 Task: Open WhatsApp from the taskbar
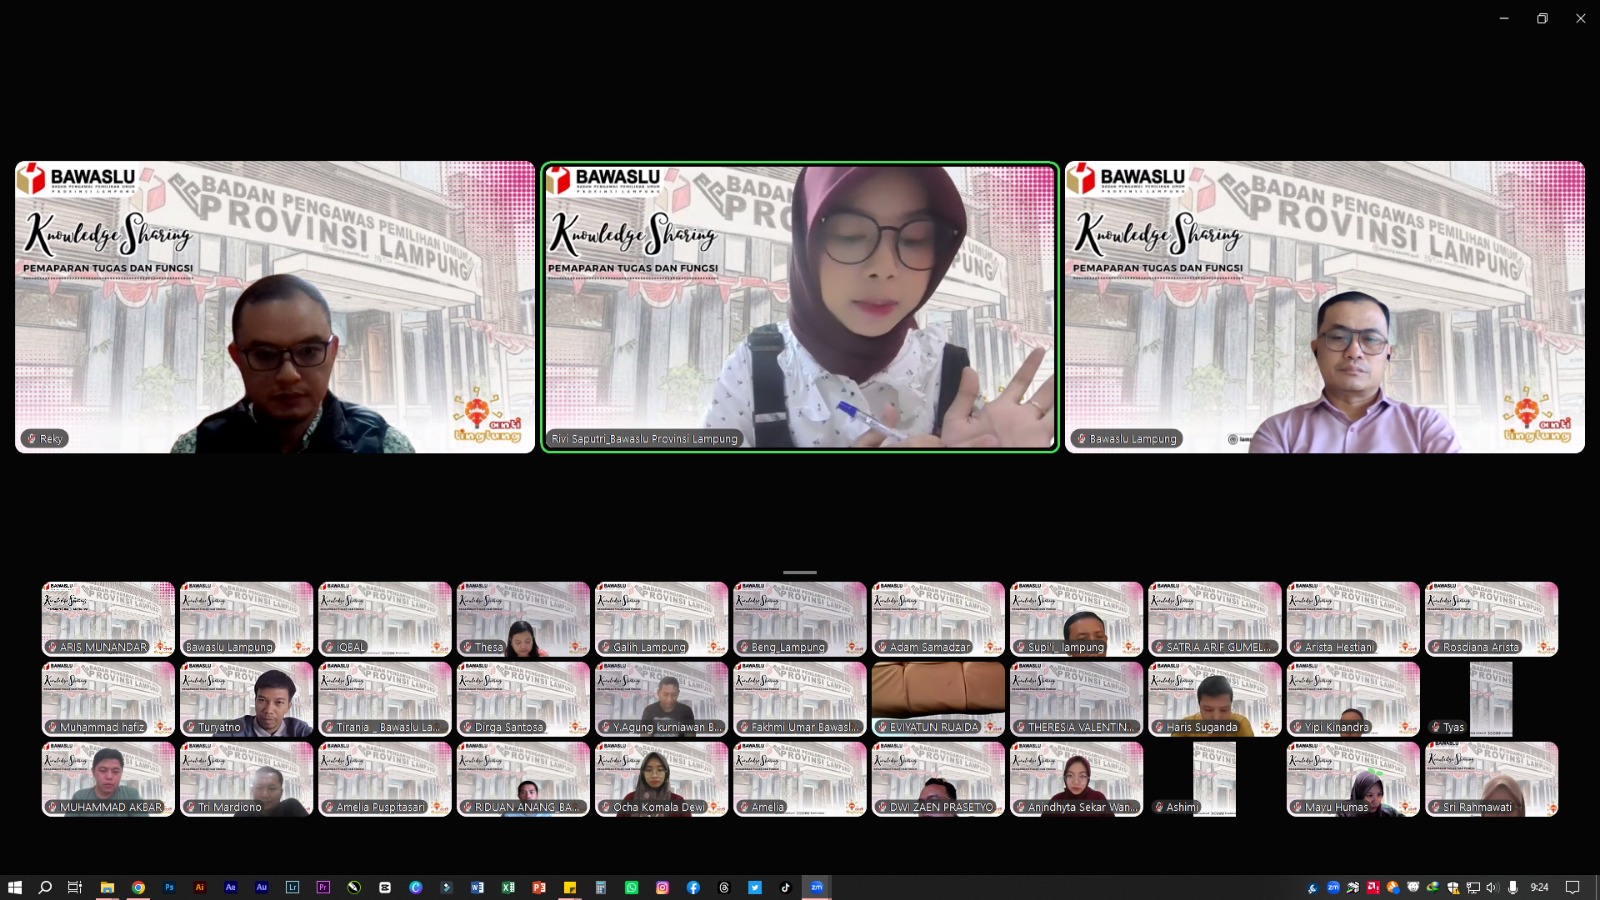pyautogui.click(x=631, y=887)
